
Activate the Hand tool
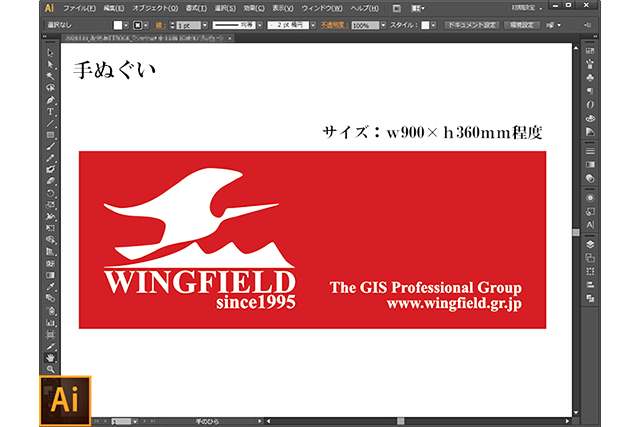(50, 356)
